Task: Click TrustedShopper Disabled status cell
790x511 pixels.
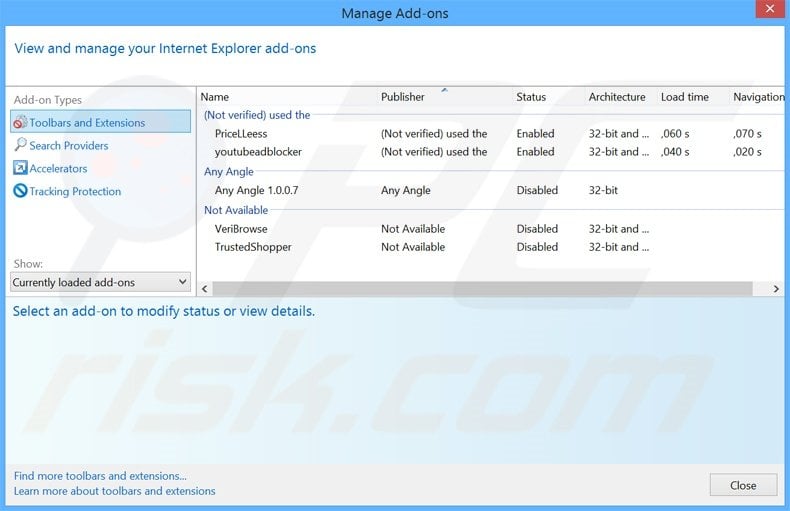Action: (537, 247)
